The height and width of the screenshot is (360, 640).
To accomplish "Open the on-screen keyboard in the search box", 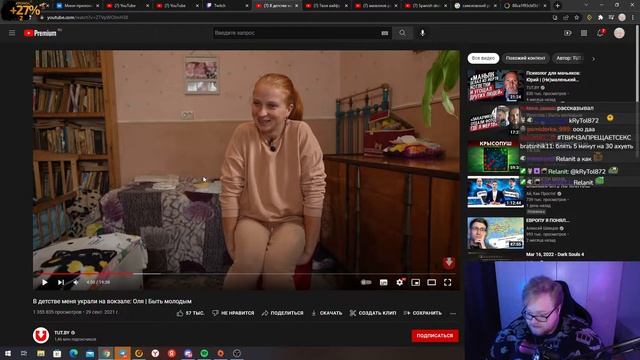I will pyautogui.click(x=384, y=33).
